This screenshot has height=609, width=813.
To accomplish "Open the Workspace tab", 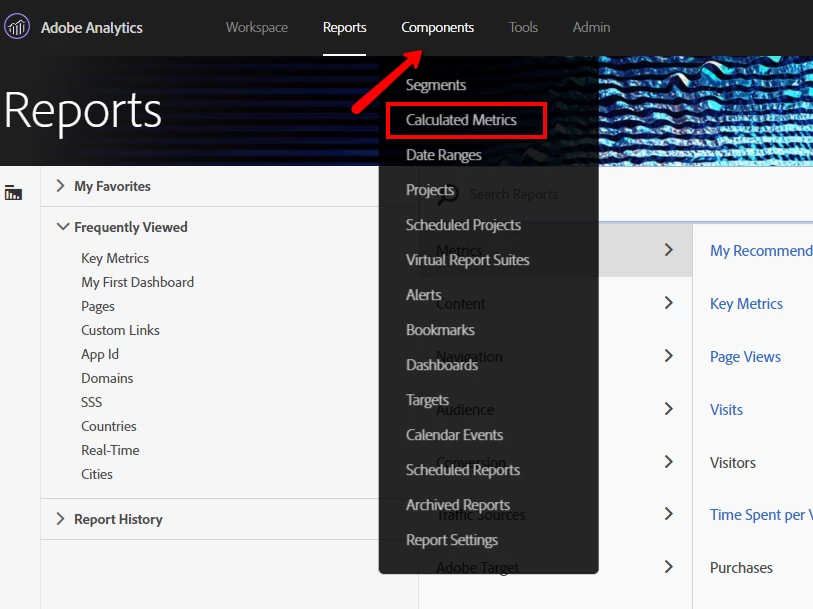I will pos(257,27).
